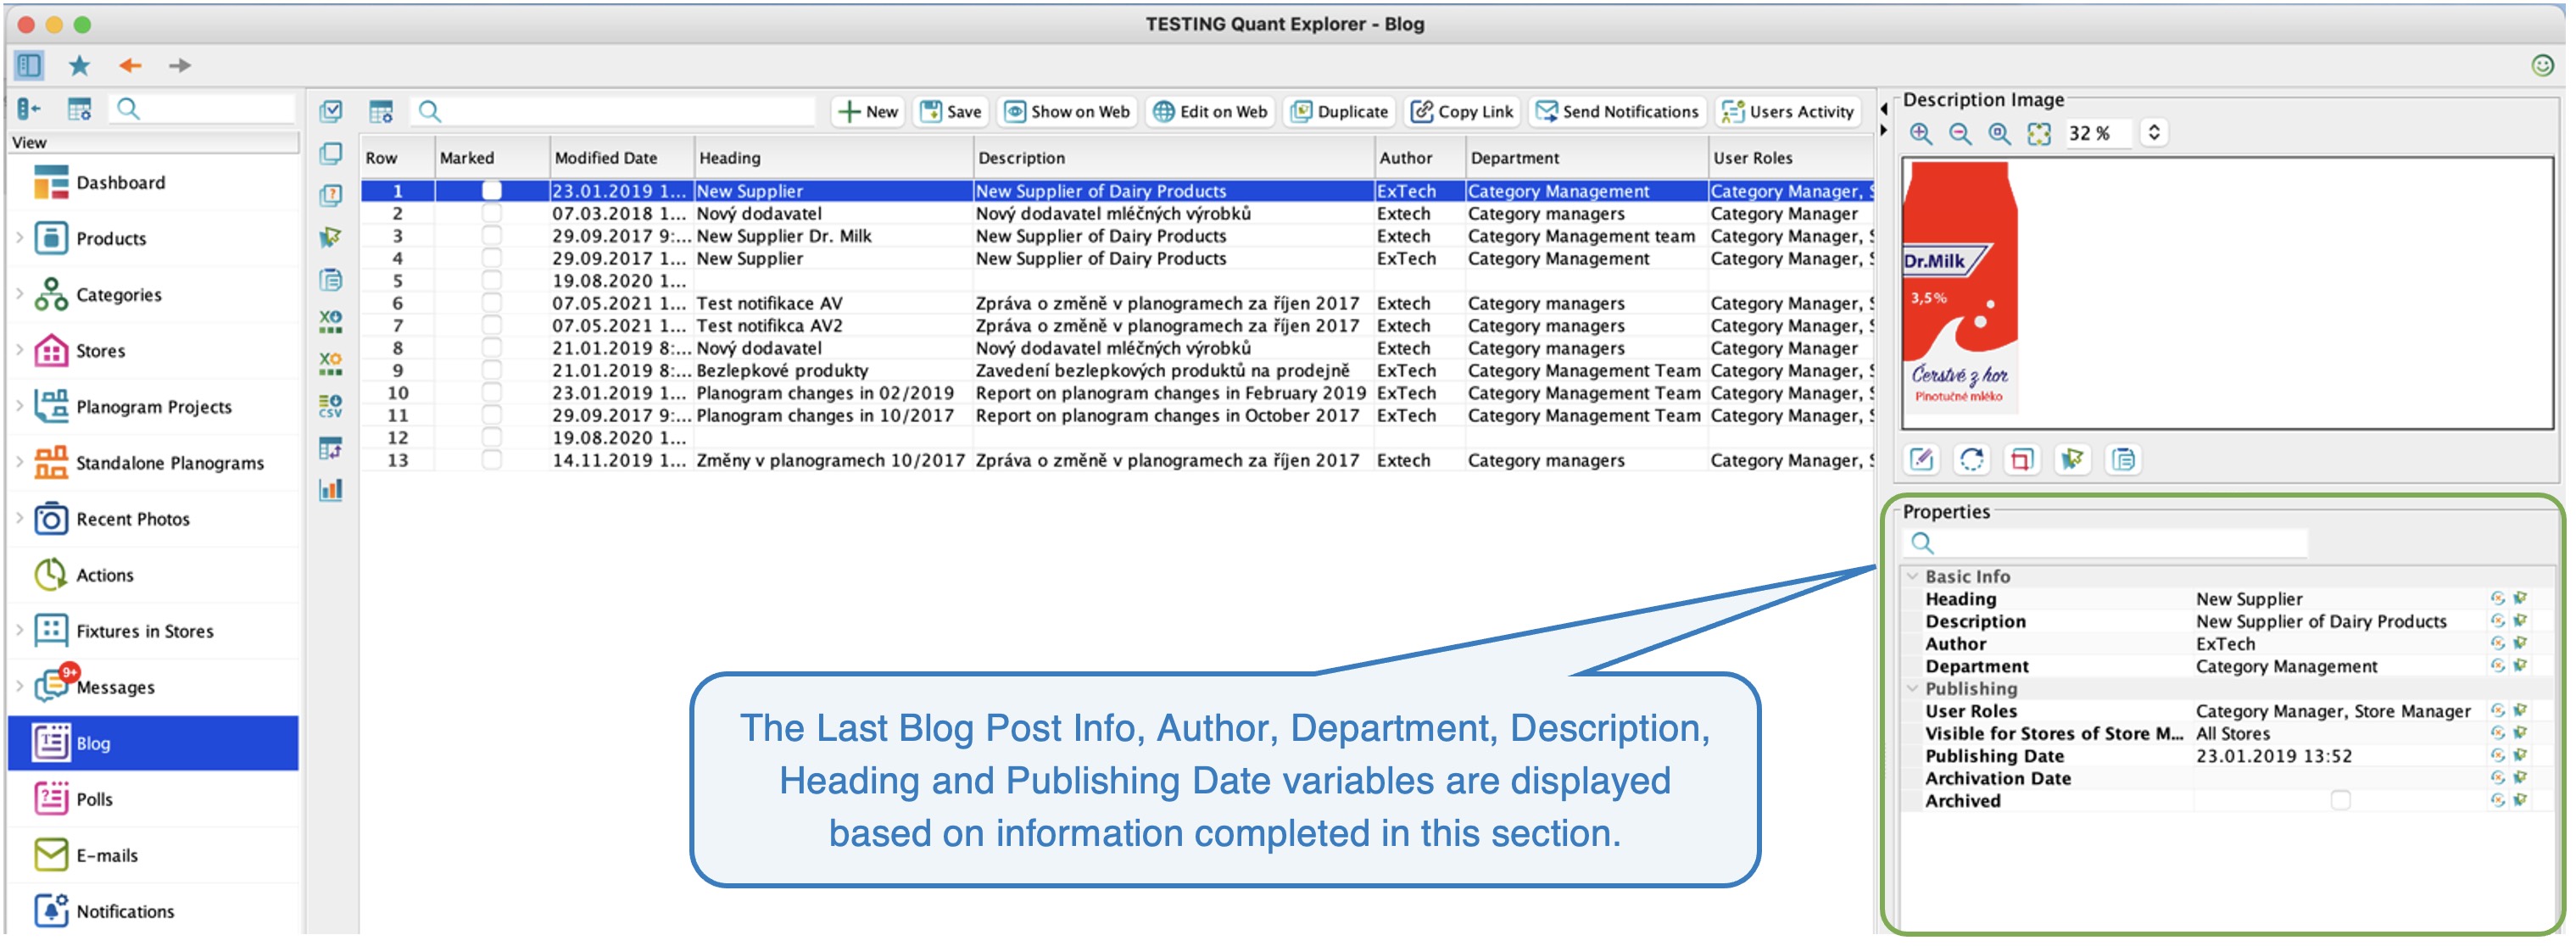Screen dimensions: 2576x946
Task: Click the Copy Link button
Action: (1462, 112)
